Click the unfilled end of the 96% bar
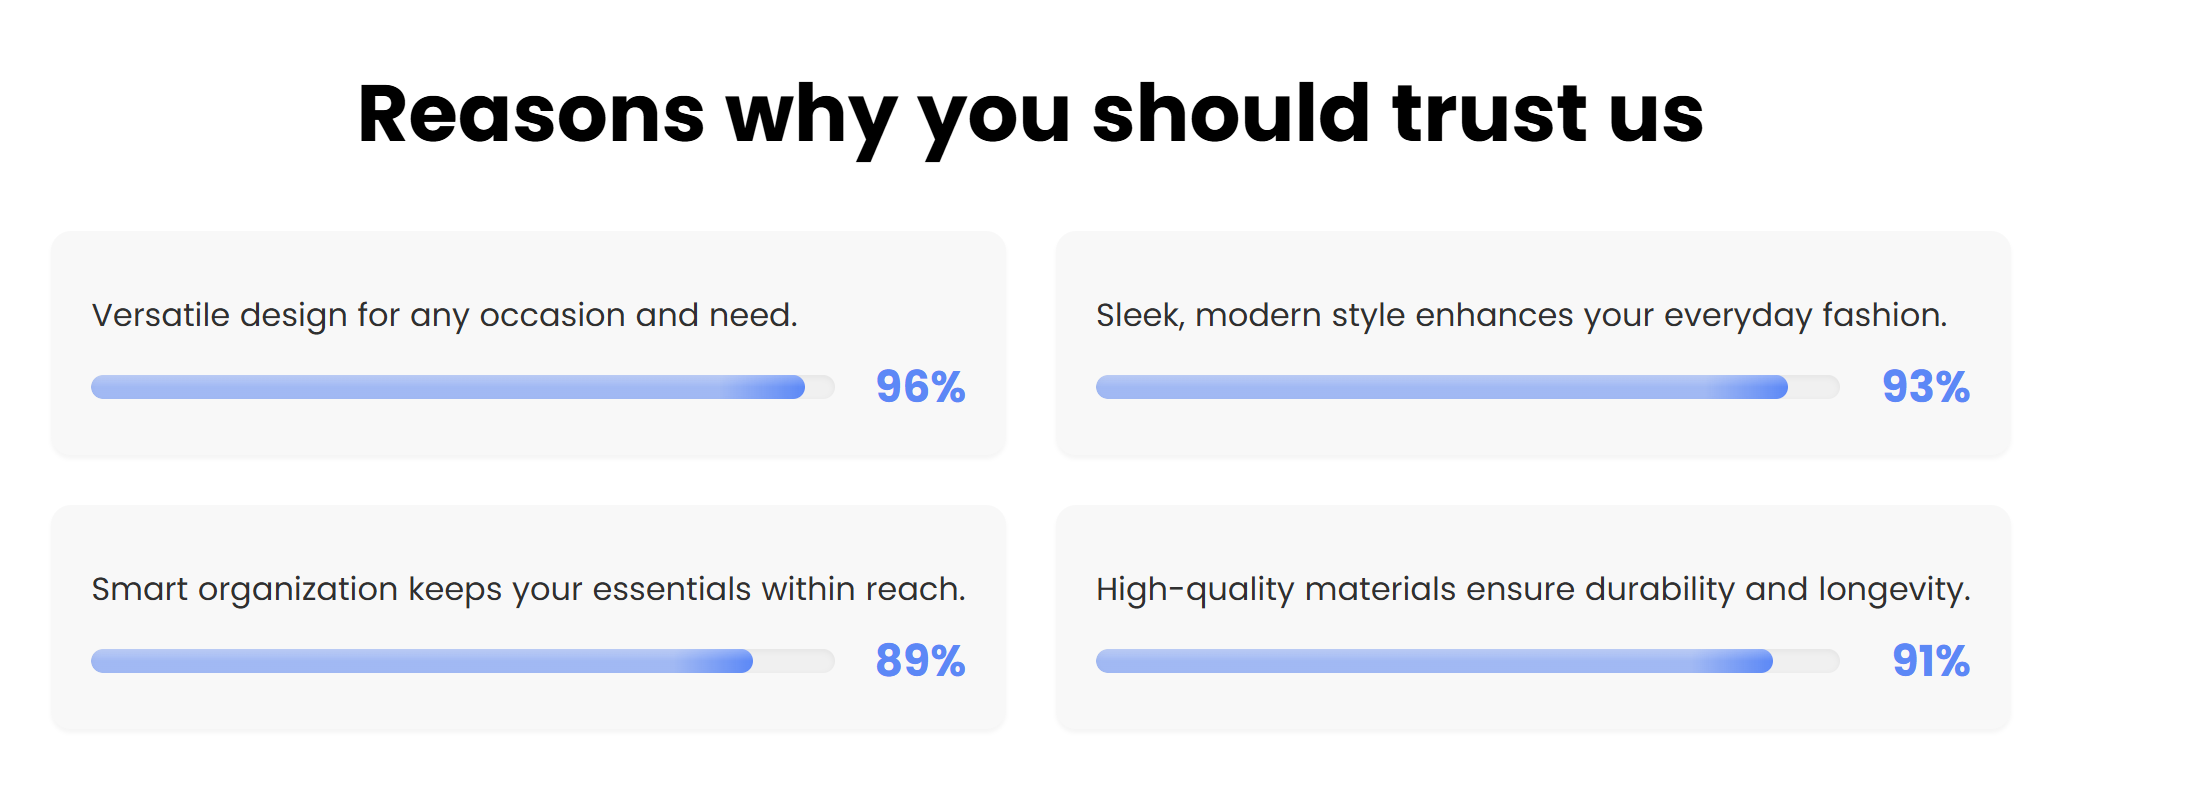Screen dimensions: 2208x810 pos(820,387)
